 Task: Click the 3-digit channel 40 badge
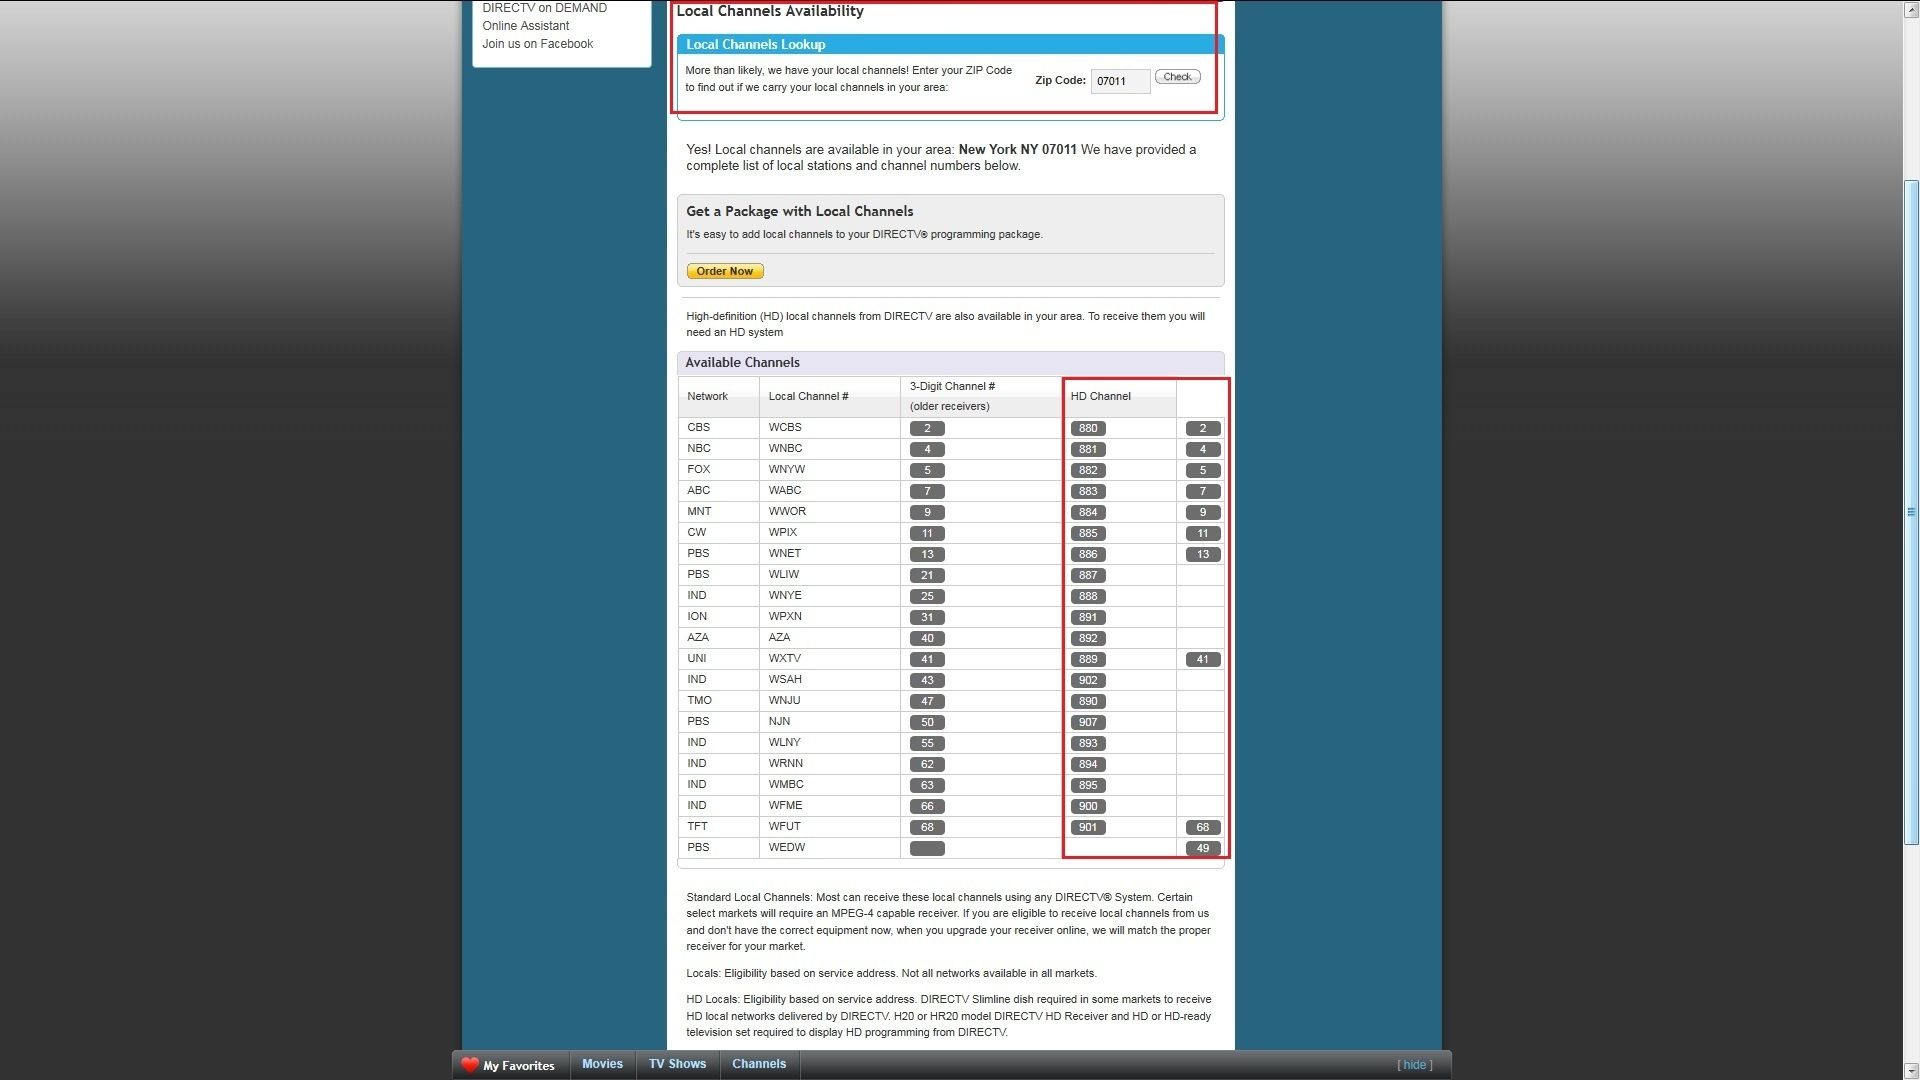[927, 638]
